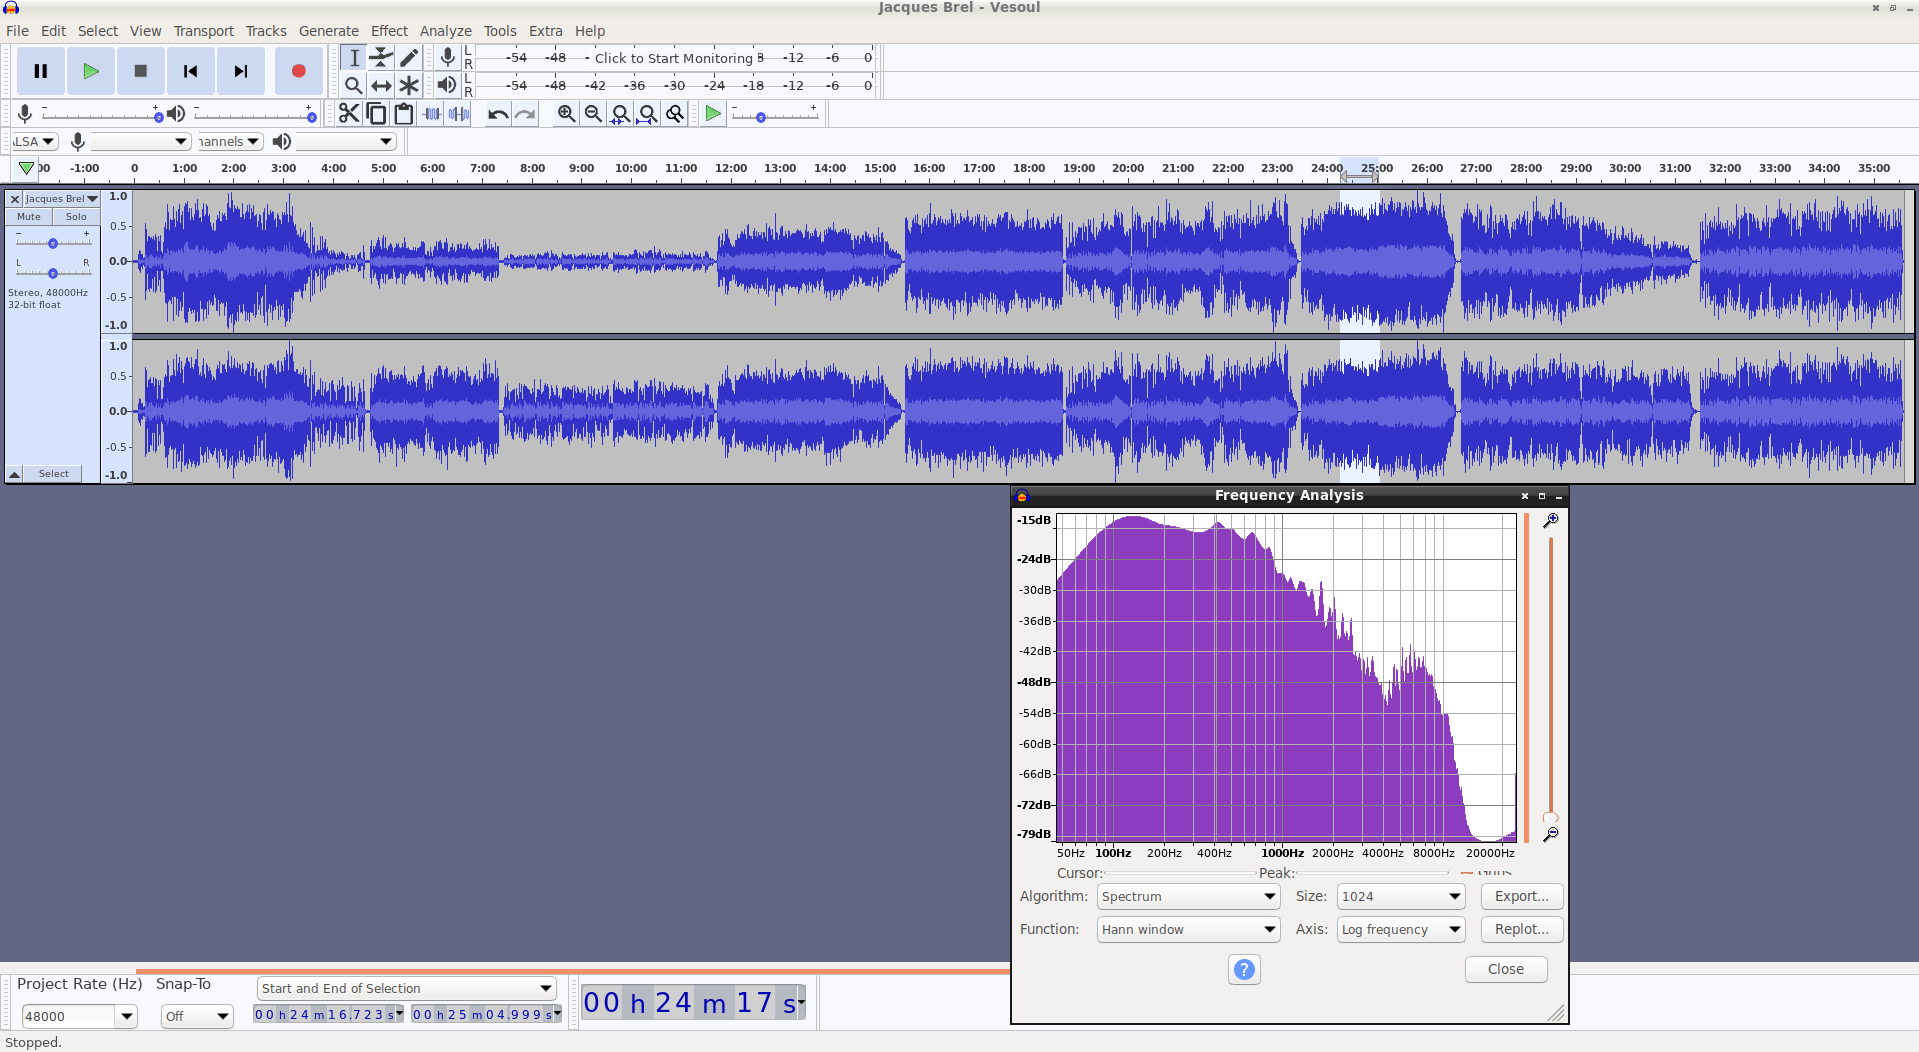The height and width of the screenshot is (1052, 1919).
Task: Open the playback device dropdown
Action: click(346, 141)
